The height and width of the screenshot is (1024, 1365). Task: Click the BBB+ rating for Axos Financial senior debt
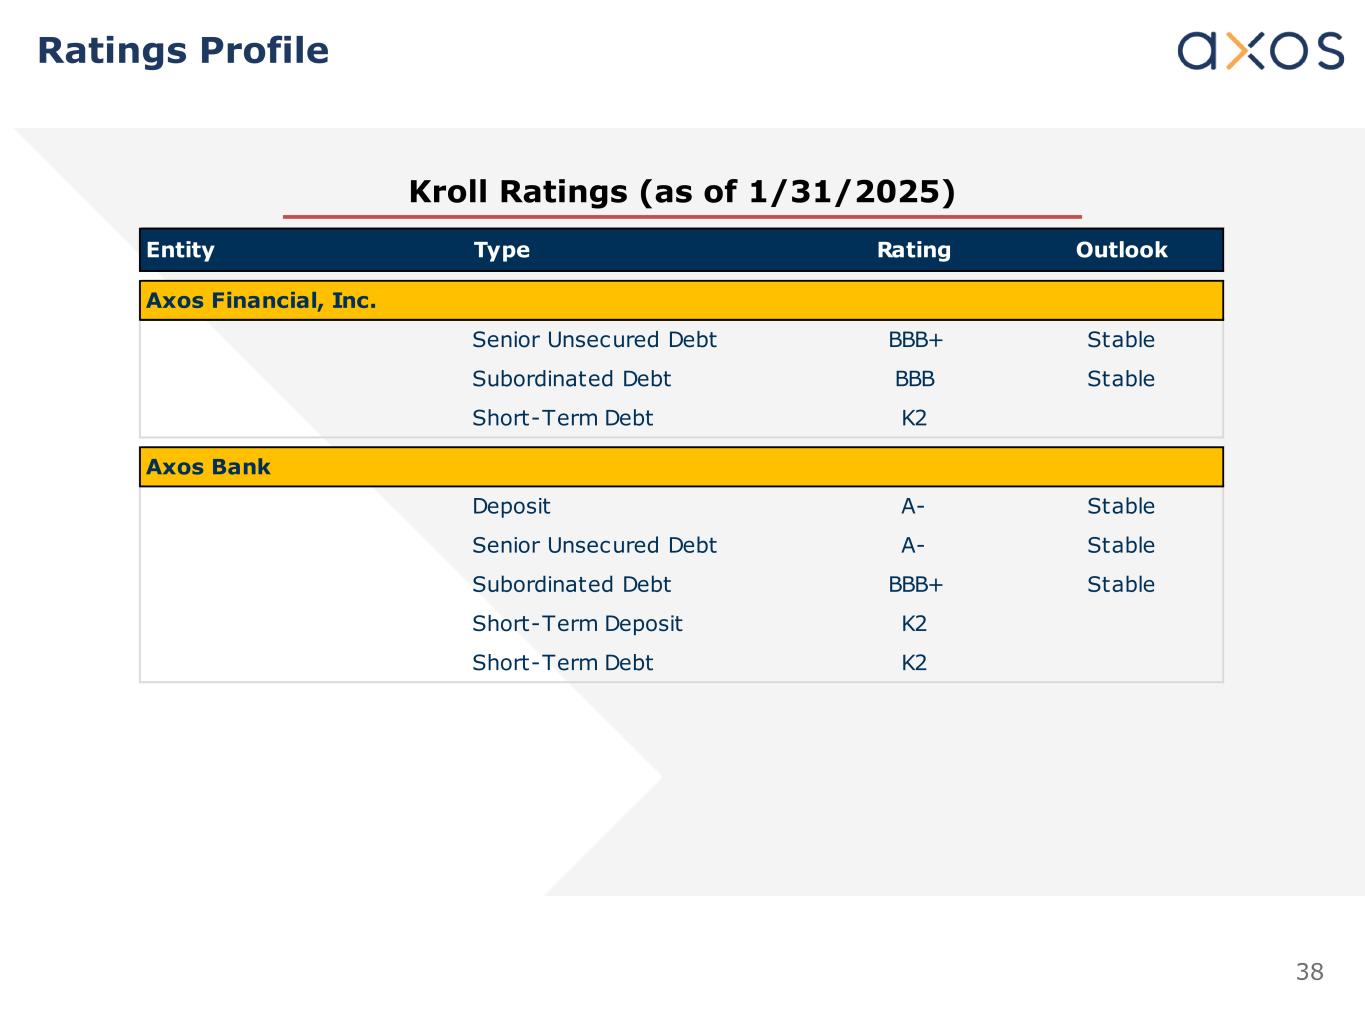[x=915, y=340]
